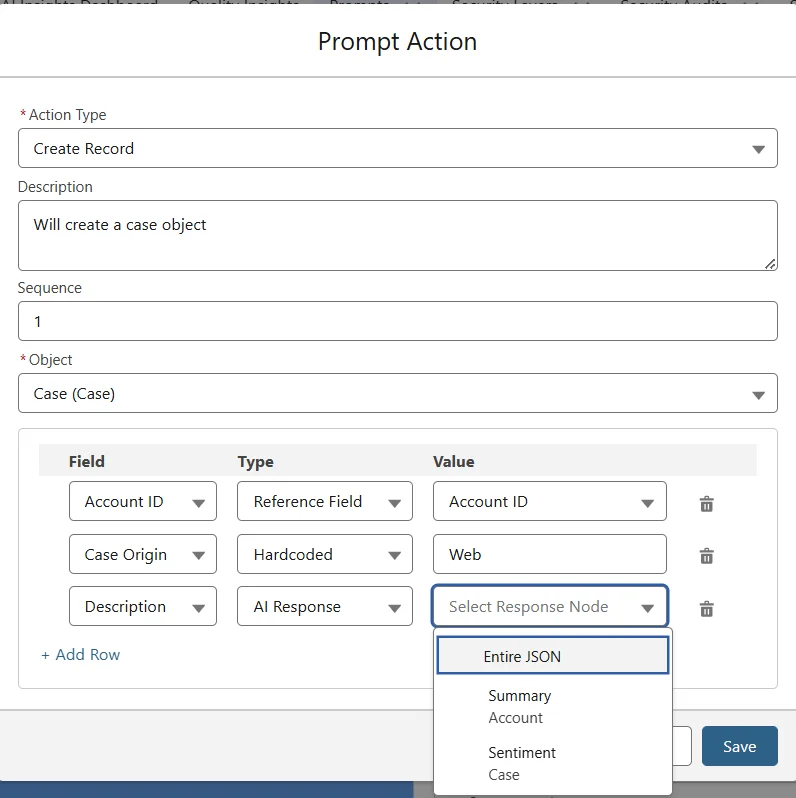This screenshot has height=798, width=796.
Task: Delete the Account ID field row
Action: point(706,504)
